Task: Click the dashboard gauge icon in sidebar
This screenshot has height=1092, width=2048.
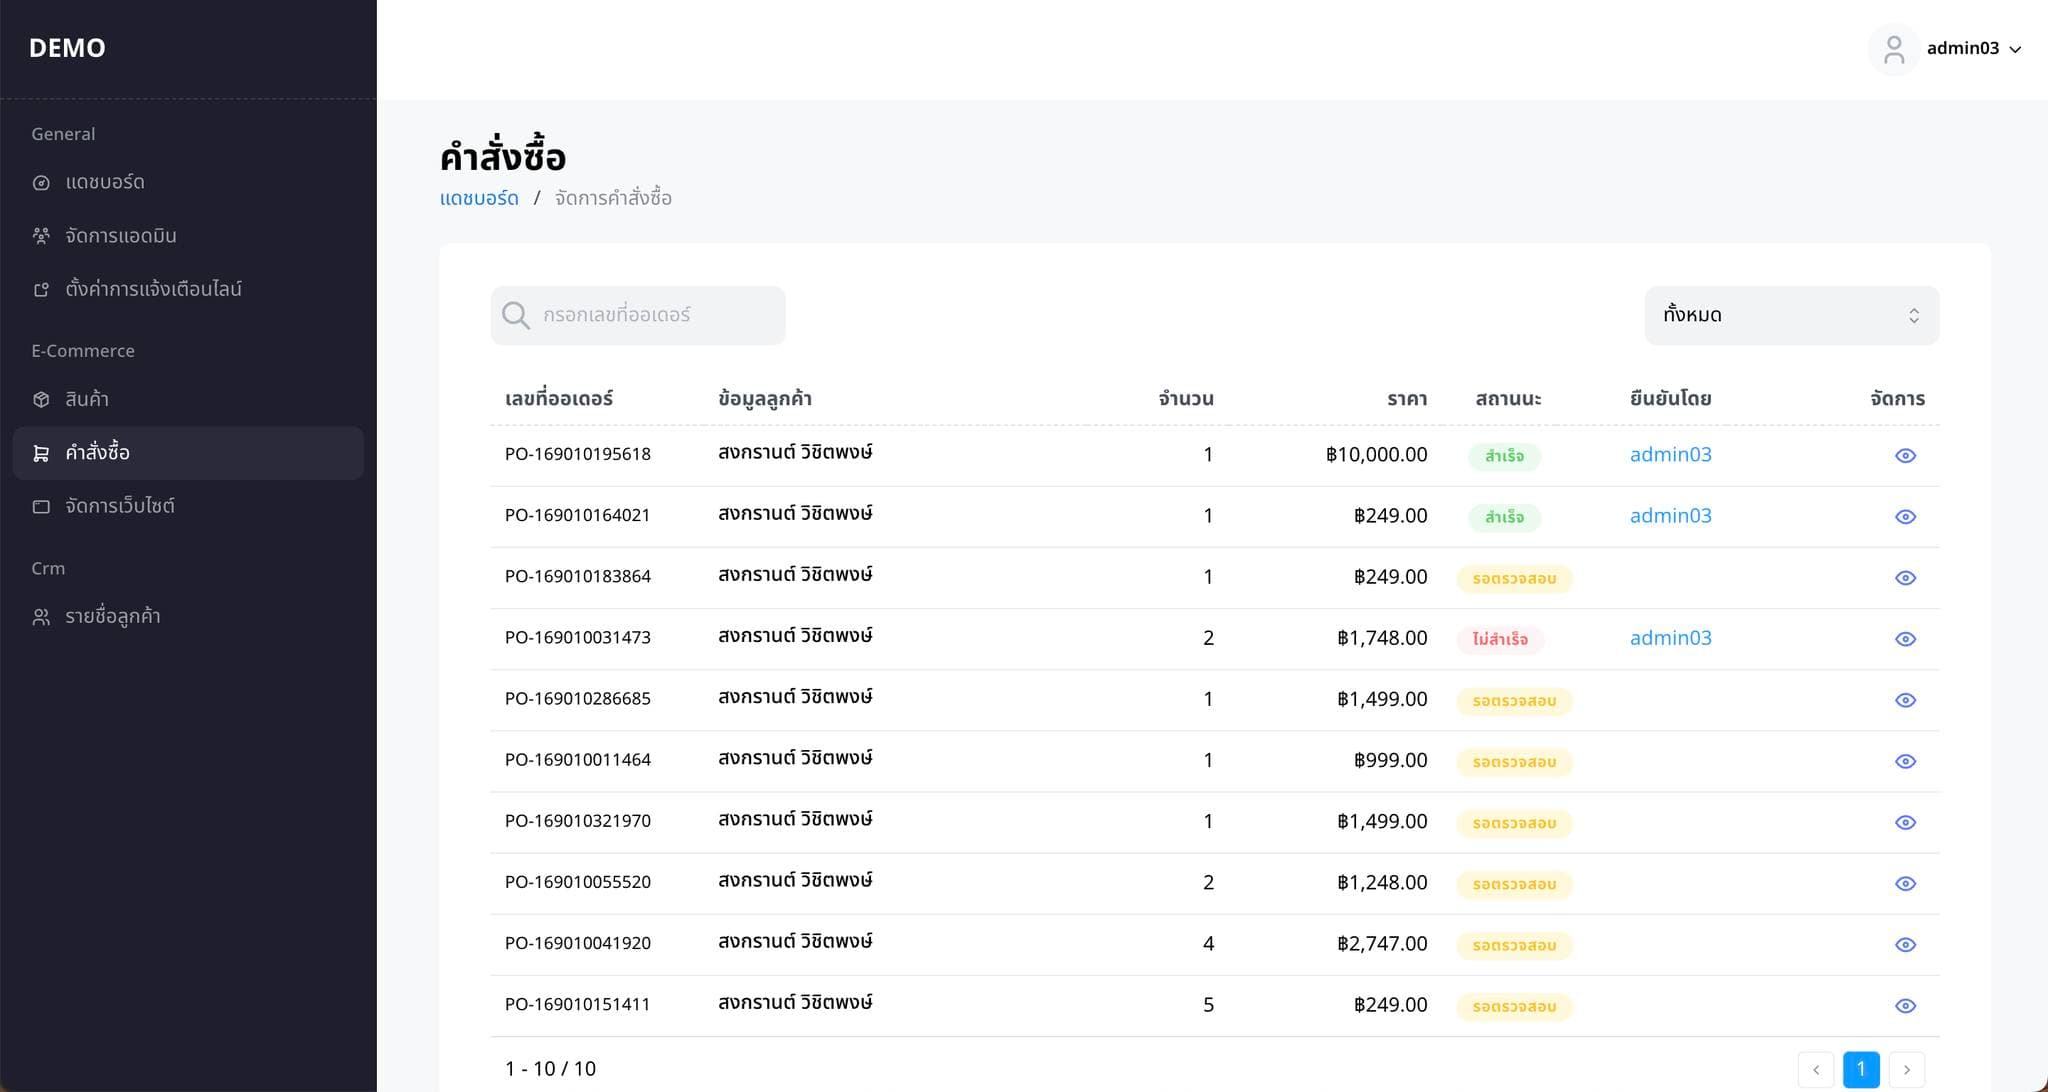Action: [x=41, y=183]
